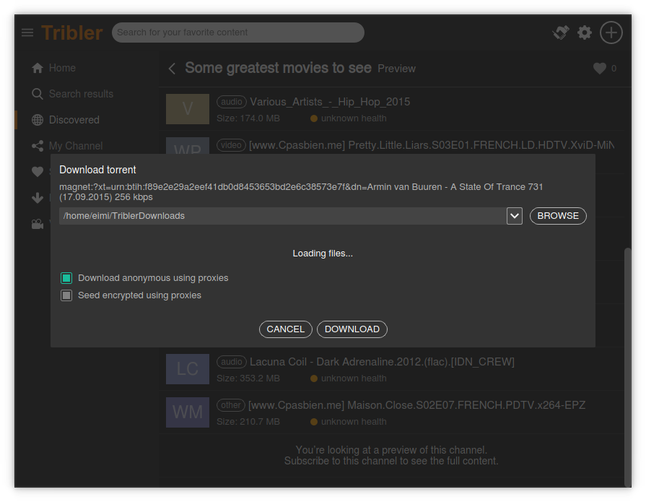Click Size: 210.7 MB text
The width and height of the screenshot is (646, 502).
(248, 422)
